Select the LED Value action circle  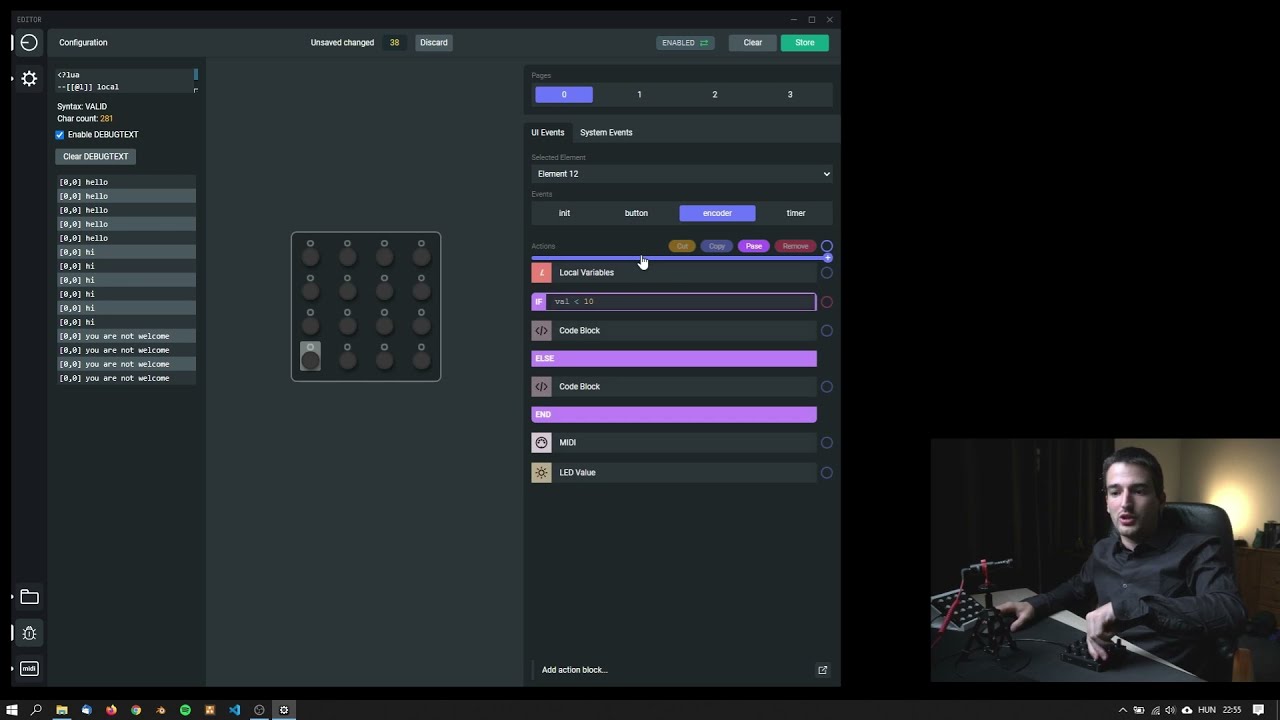point(827,472)
